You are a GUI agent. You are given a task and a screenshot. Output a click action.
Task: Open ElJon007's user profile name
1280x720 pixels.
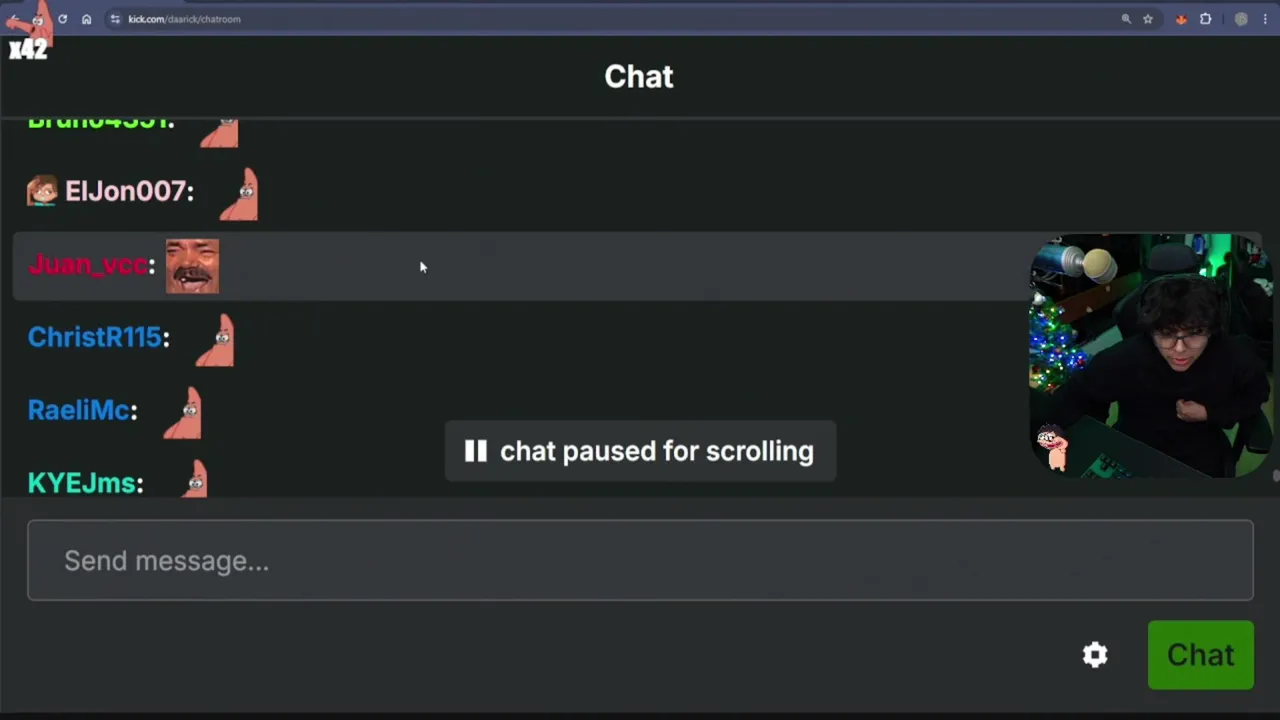(126, 191)
